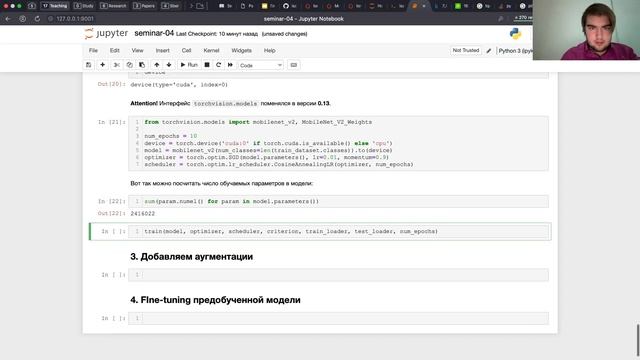This screenshot has width=640, height=360.
Task: Click the empty cell under Добавляем аугментации
Action: pos(338,275)
